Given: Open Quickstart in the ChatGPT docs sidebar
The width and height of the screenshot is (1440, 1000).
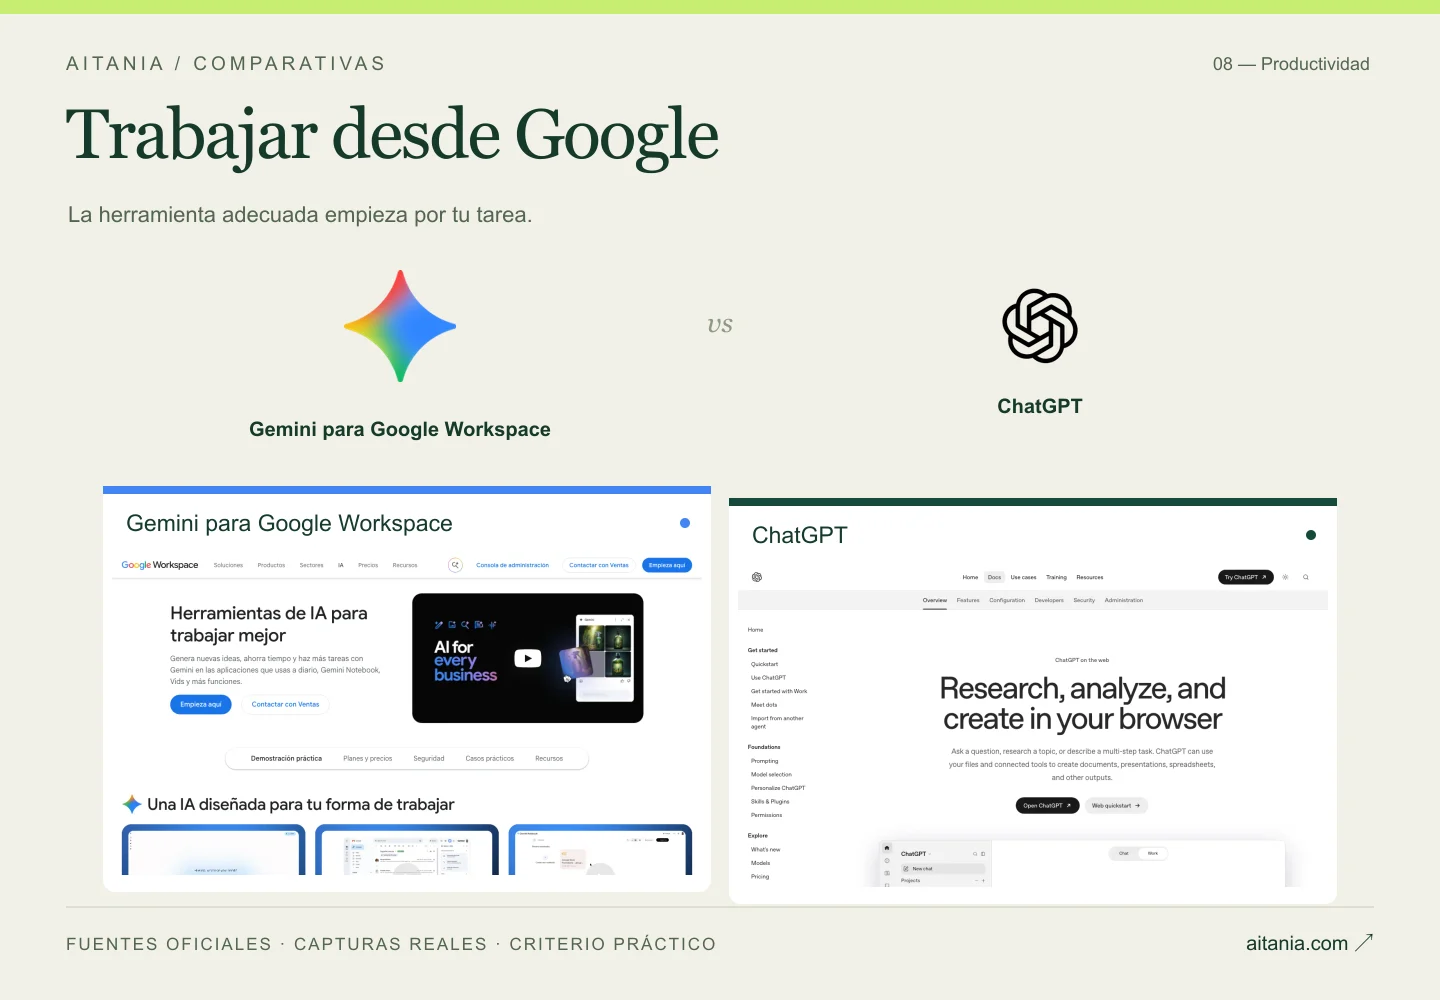Looking at the screenshot, I should (764, 664).
